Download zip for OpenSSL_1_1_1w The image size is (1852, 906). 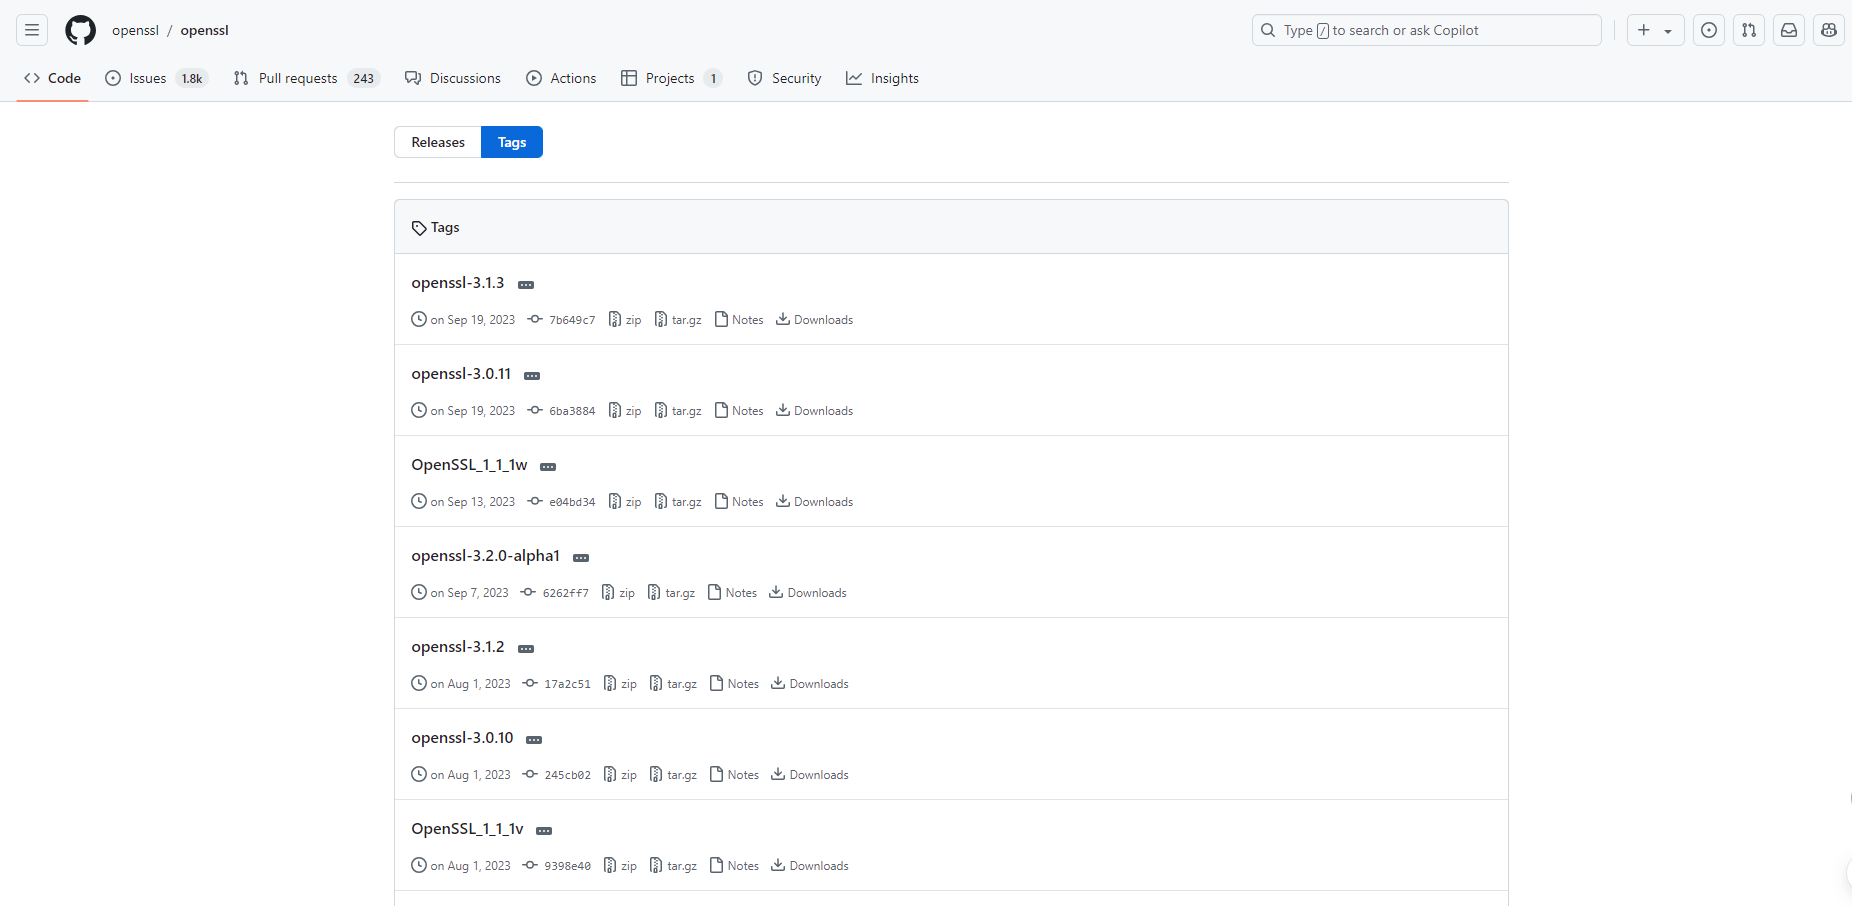click(x=625, y=502)
